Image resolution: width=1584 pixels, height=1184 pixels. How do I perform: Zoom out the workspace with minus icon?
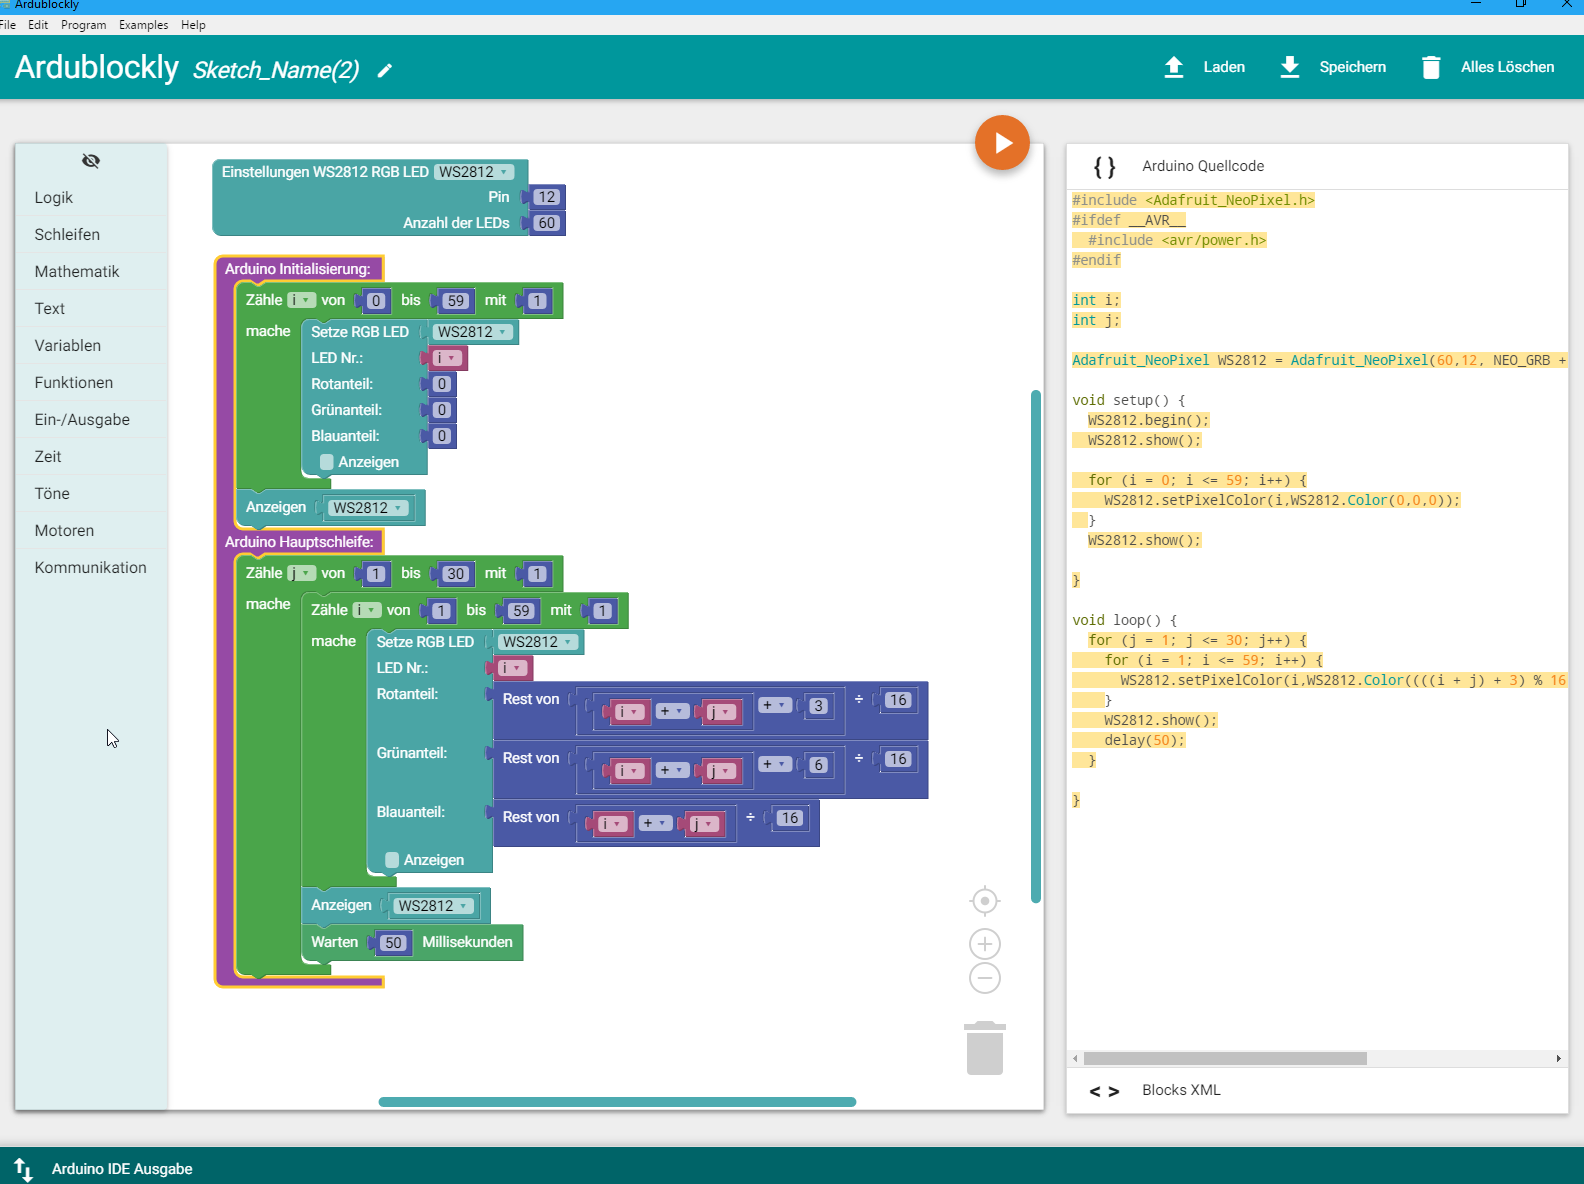tap(985, 978)
